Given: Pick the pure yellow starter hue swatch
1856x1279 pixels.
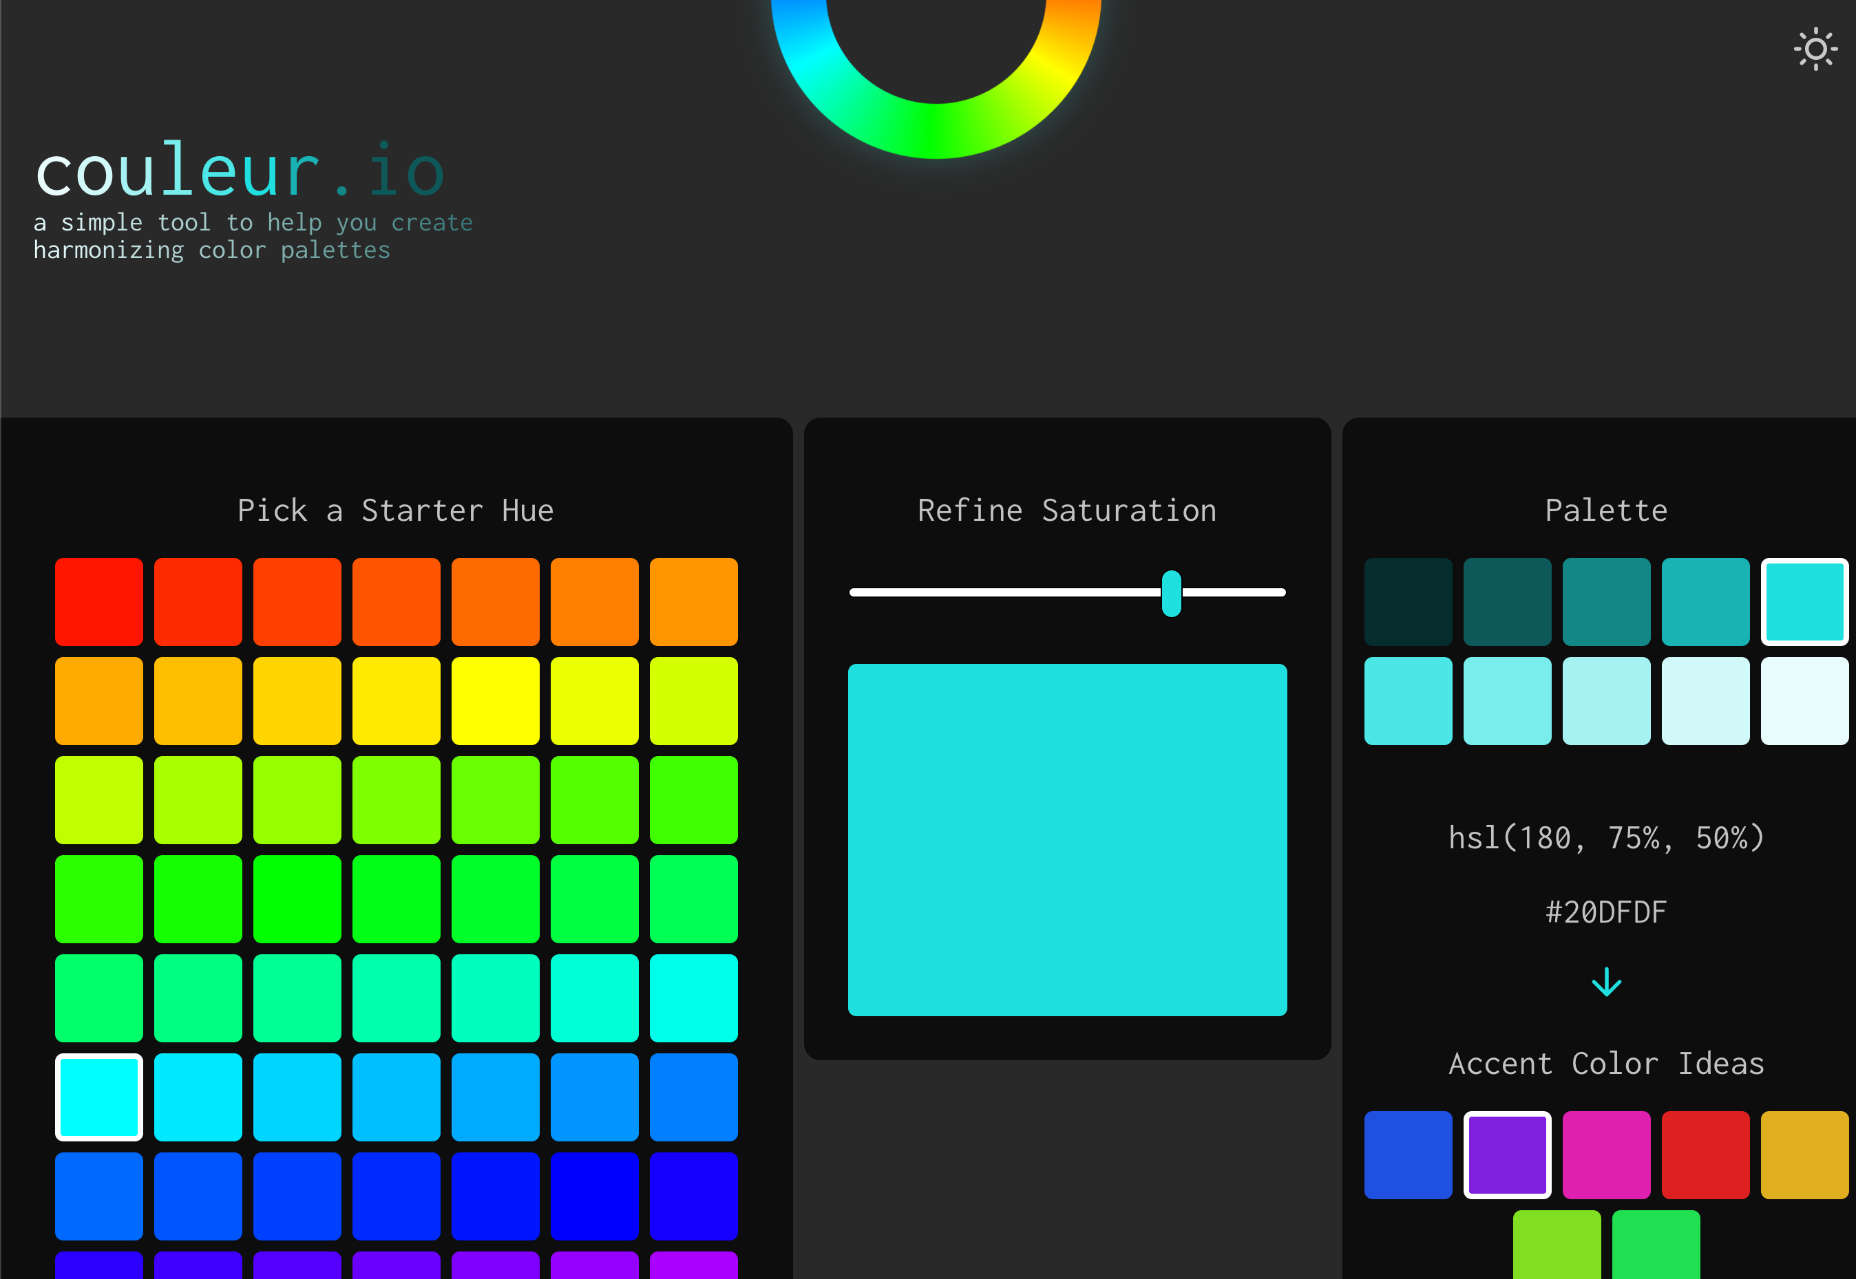Looking at the screenshot, I should point(495,701).
